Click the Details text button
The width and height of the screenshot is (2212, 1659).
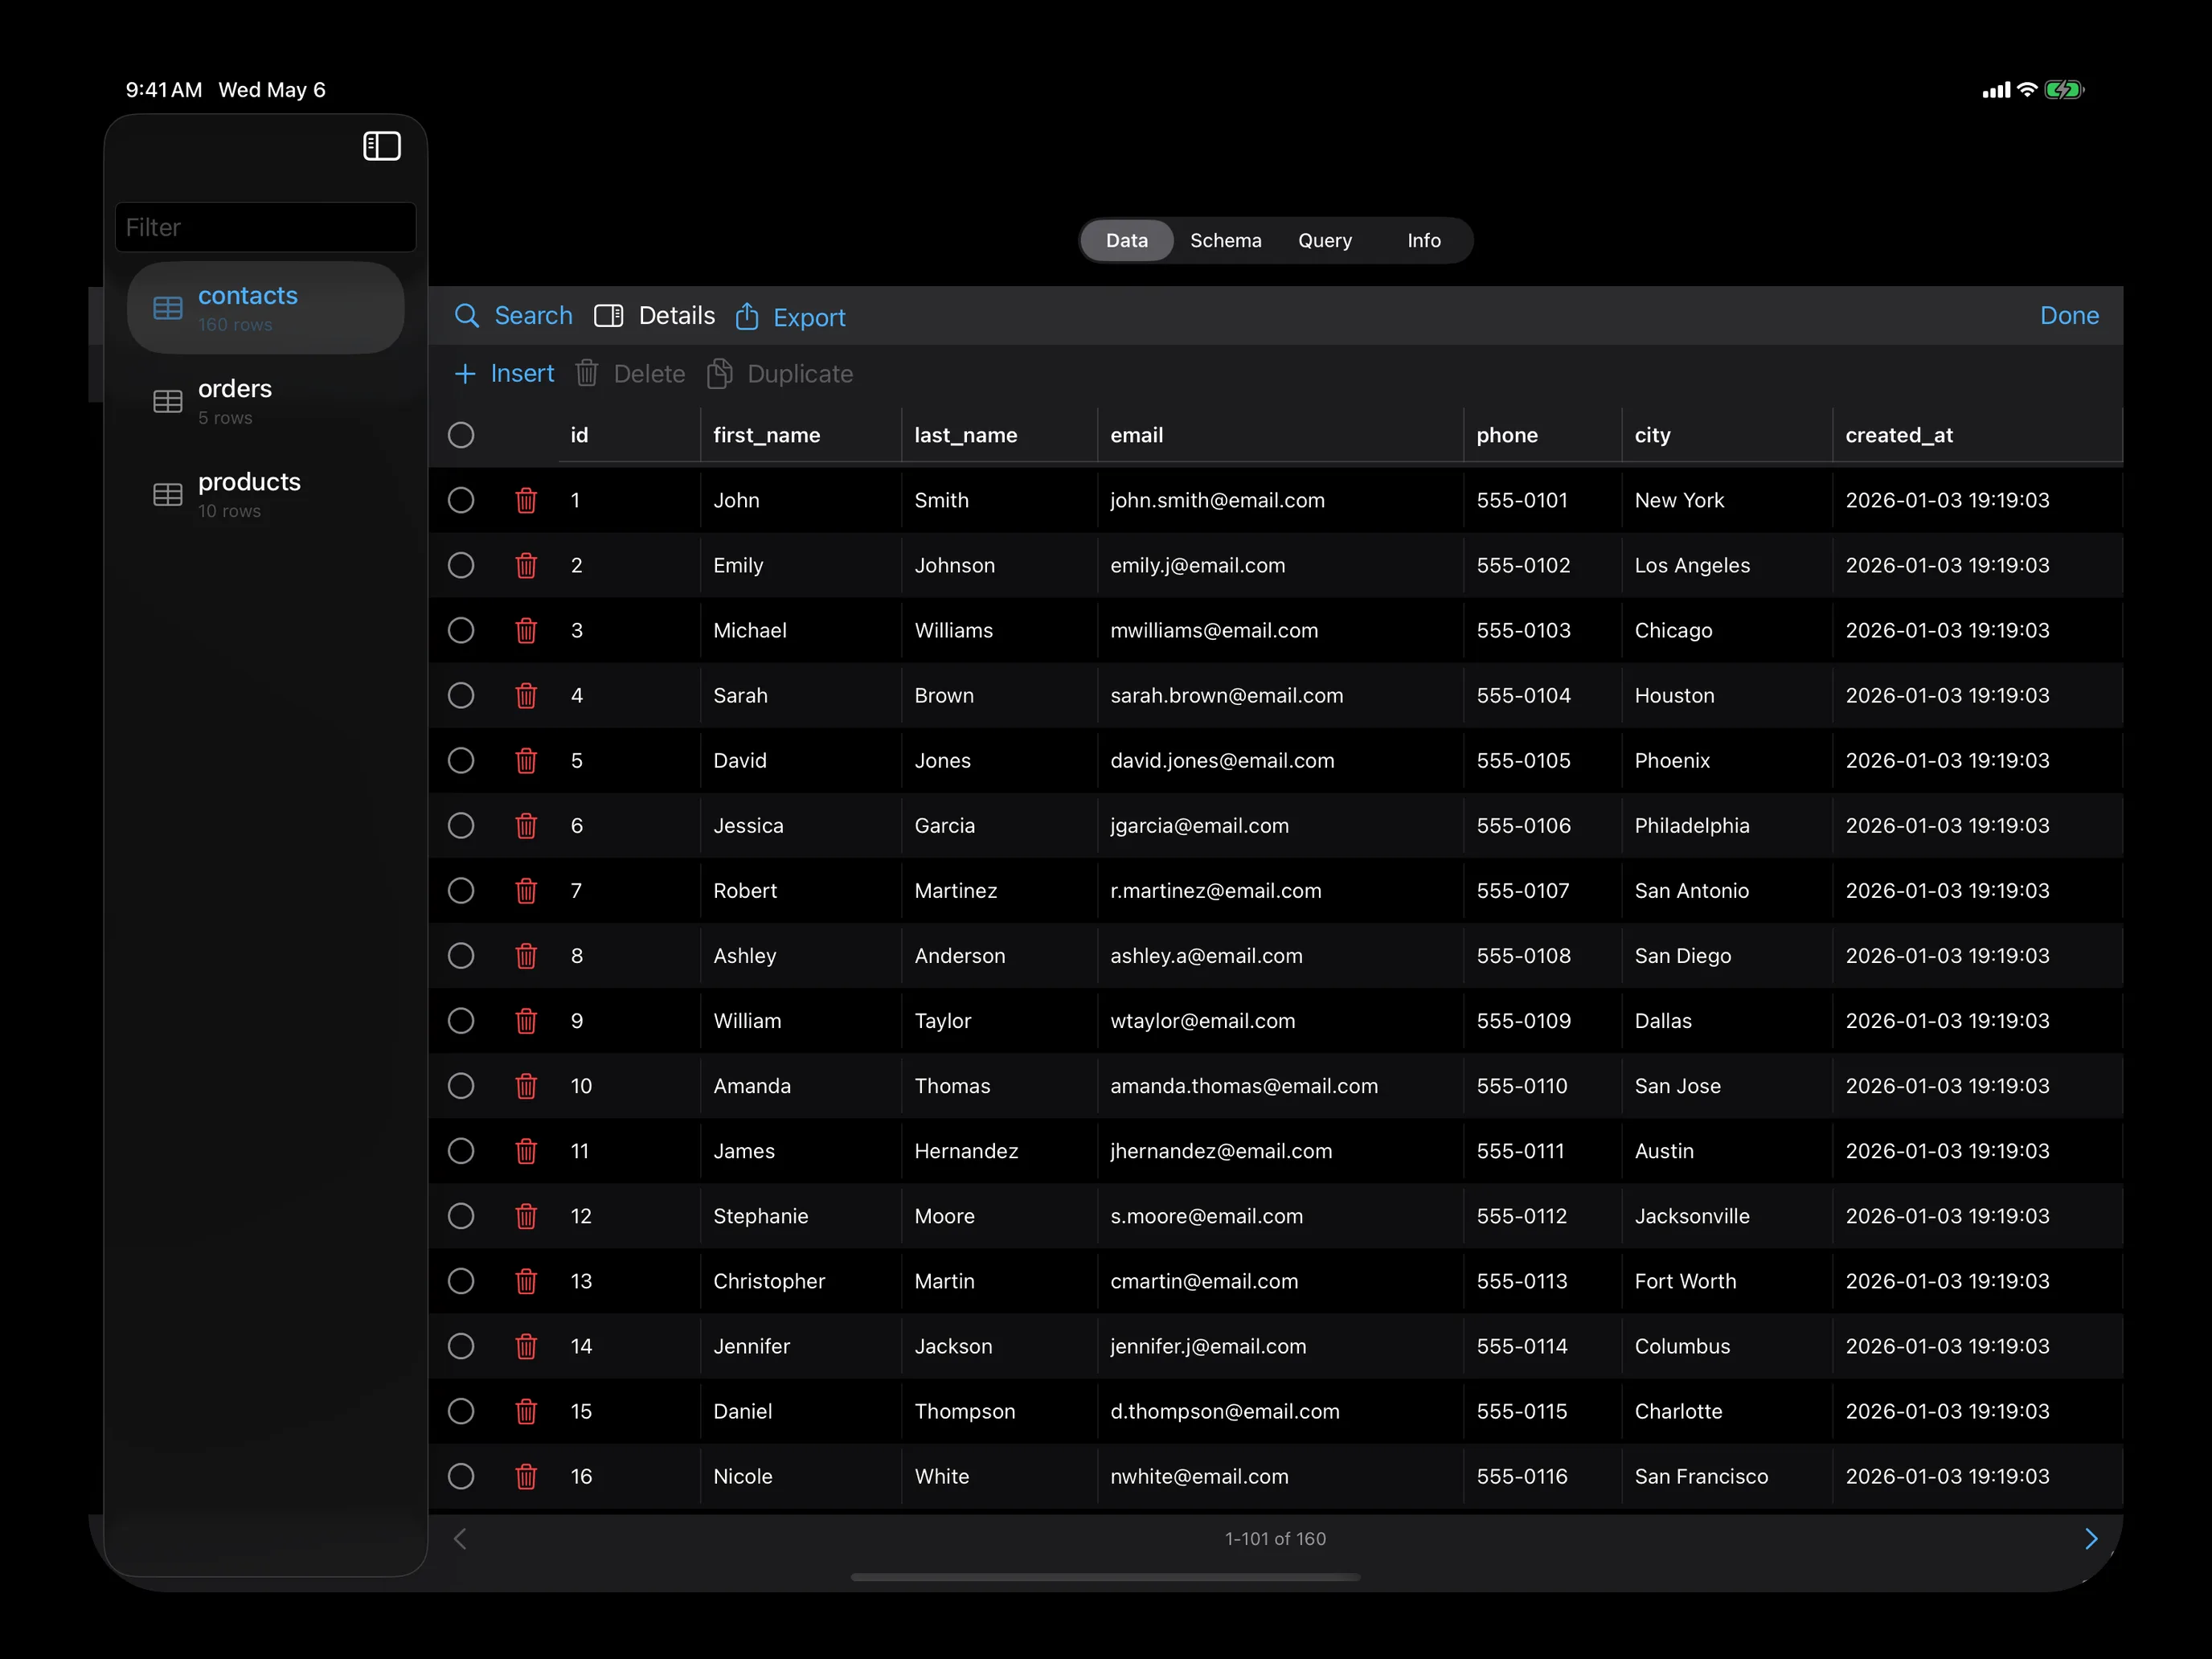tap(677, 316)
